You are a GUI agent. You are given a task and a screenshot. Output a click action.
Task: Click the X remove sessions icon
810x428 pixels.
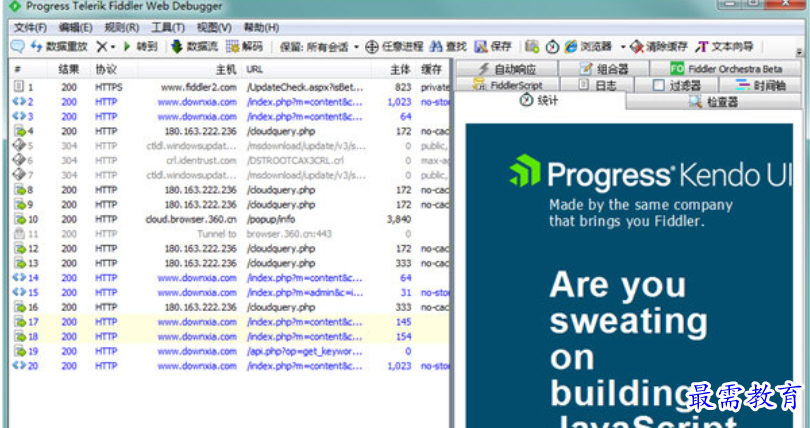pyautogui.click(x=102, y=46)
